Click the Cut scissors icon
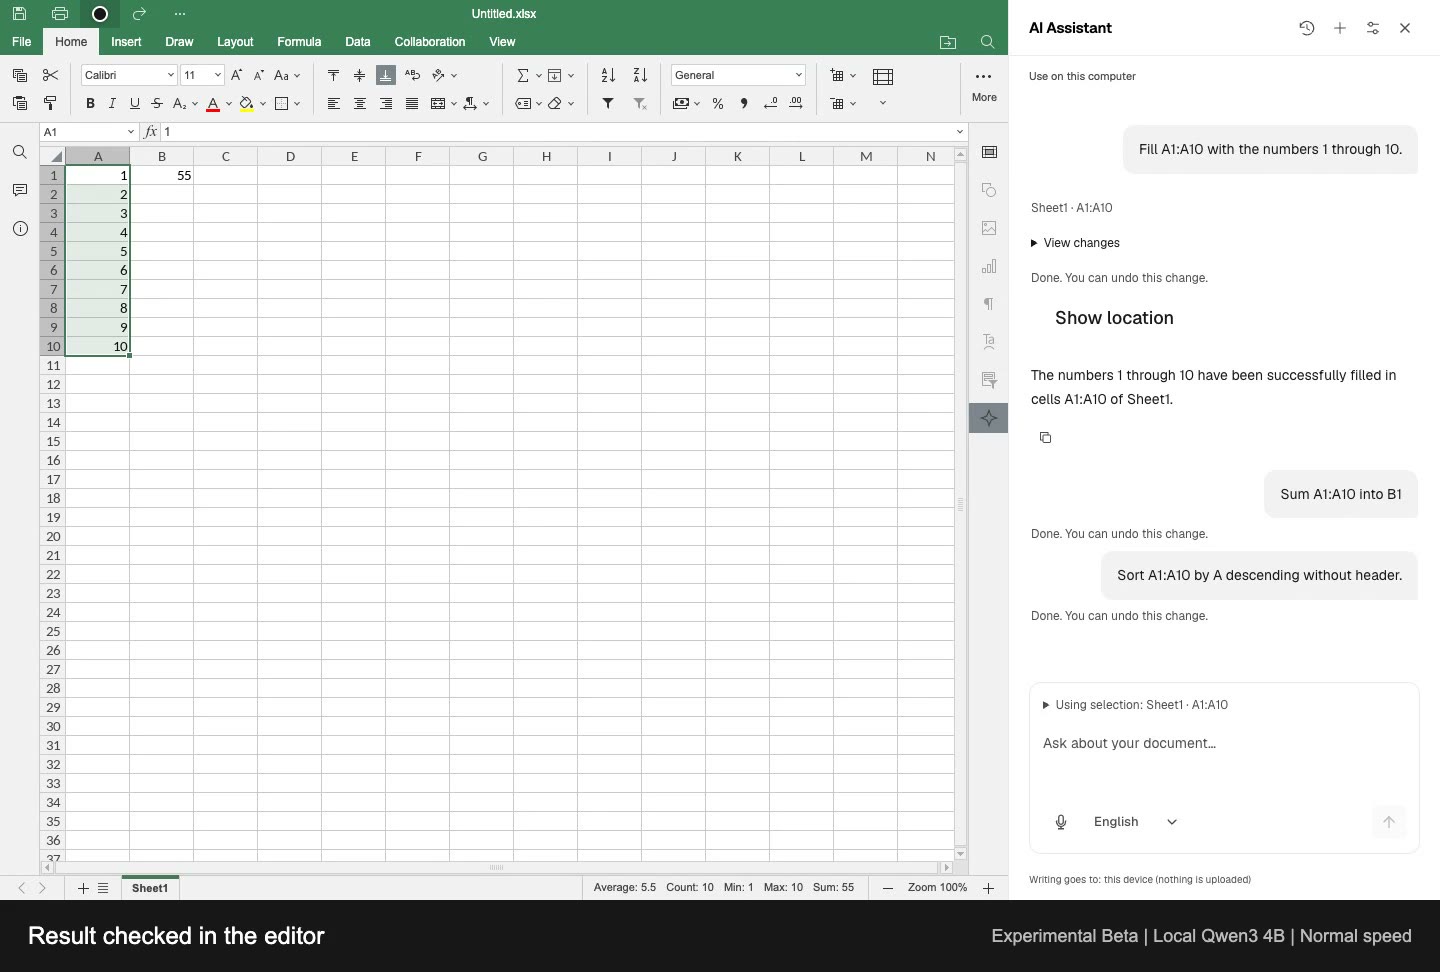This screenshot has height=972, width=1440. pyautogui.click(x=50, y=75)
